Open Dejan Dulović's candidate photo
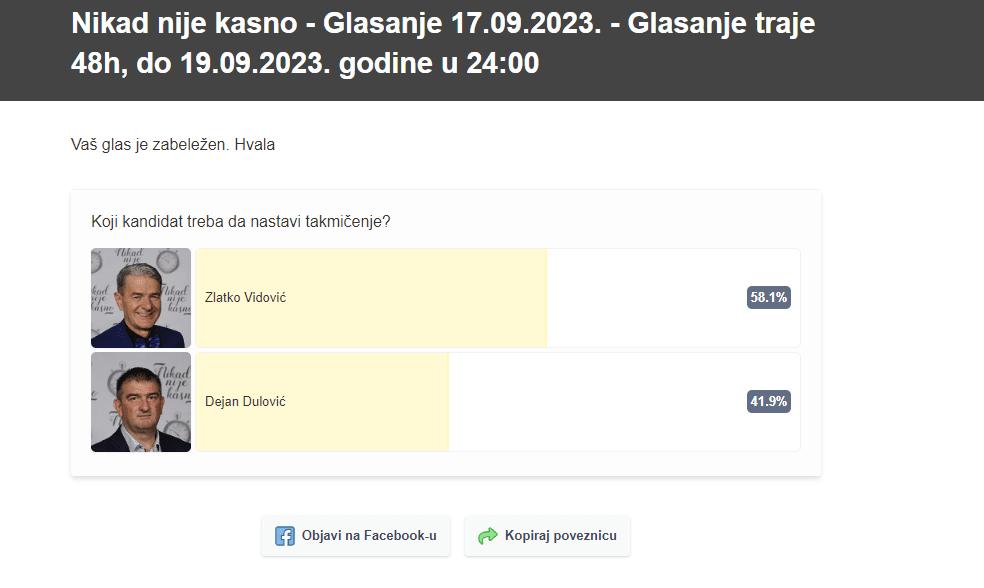Screen dimensions: 984x588 141,402
